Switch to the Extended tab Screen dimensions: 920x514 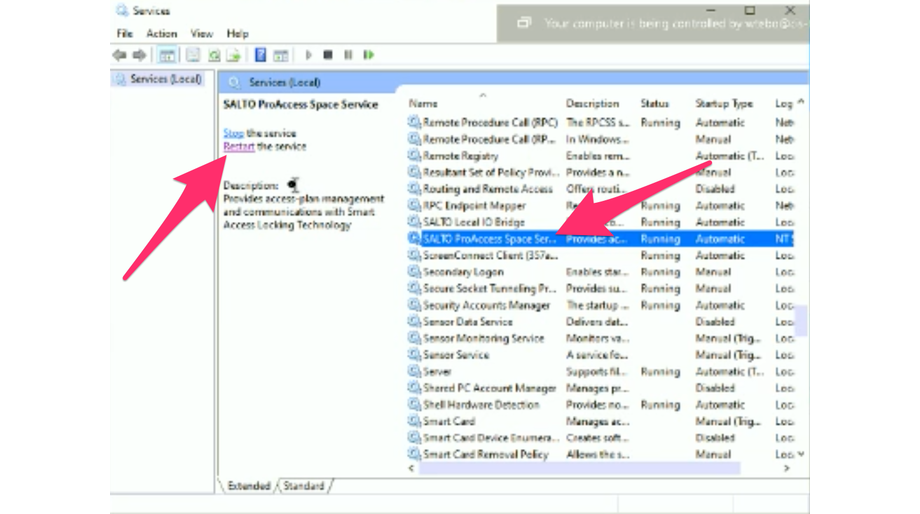[x=249, y=486]
